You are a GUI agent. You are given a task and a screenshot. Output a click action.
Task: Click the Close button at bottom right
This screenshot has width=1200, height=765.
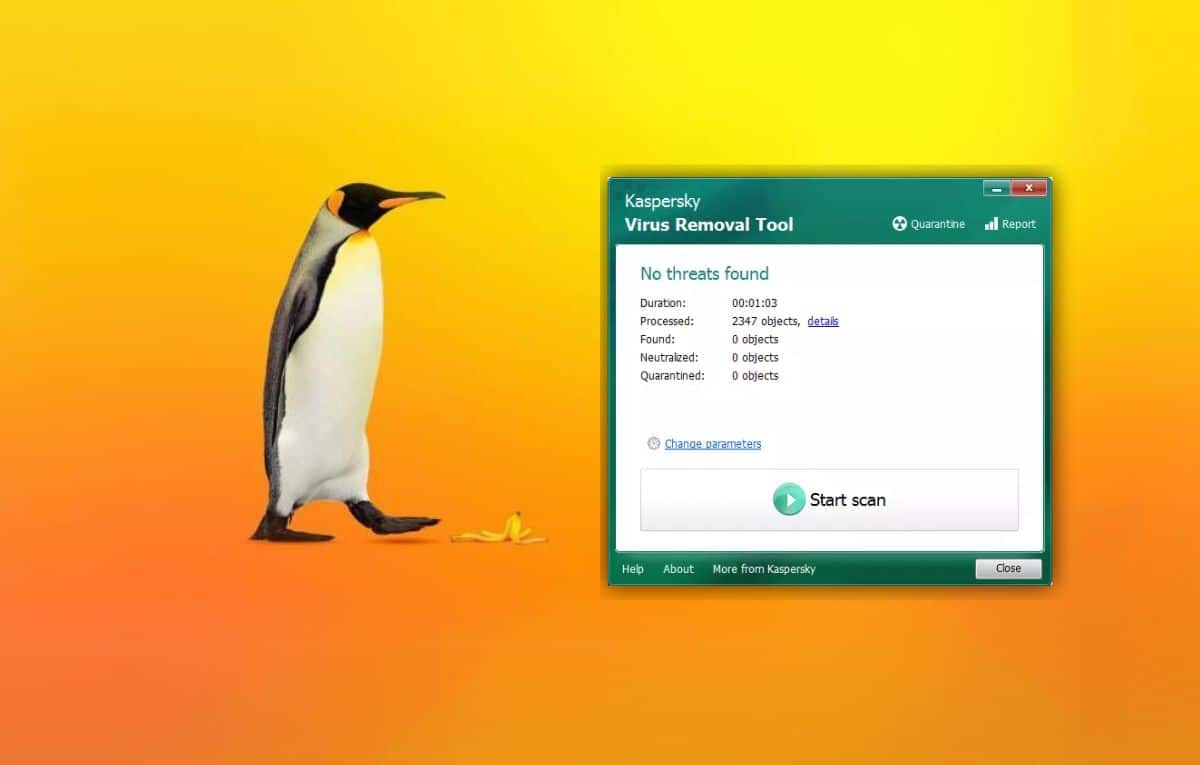coord(1008,568)
